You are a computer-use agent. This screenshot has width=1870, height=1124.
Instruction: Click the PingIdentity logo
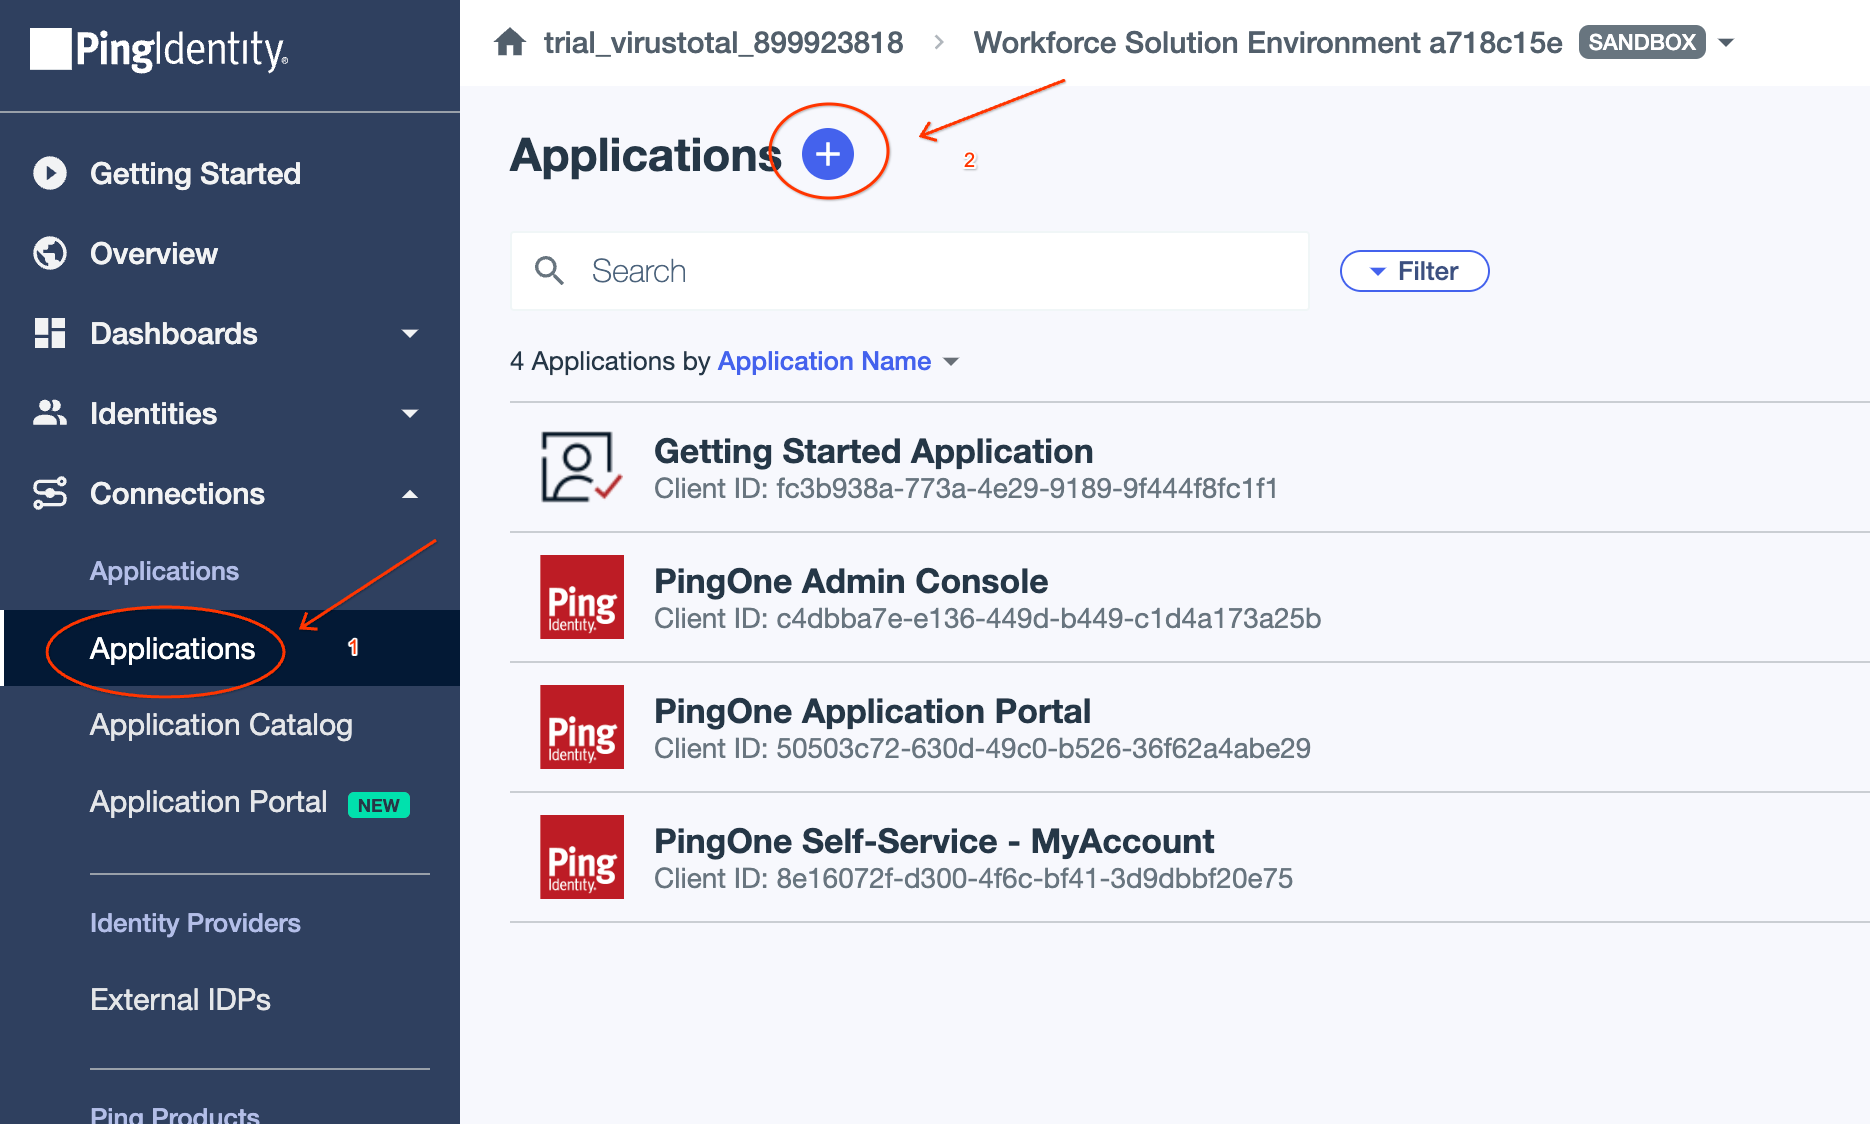(160, 50)
